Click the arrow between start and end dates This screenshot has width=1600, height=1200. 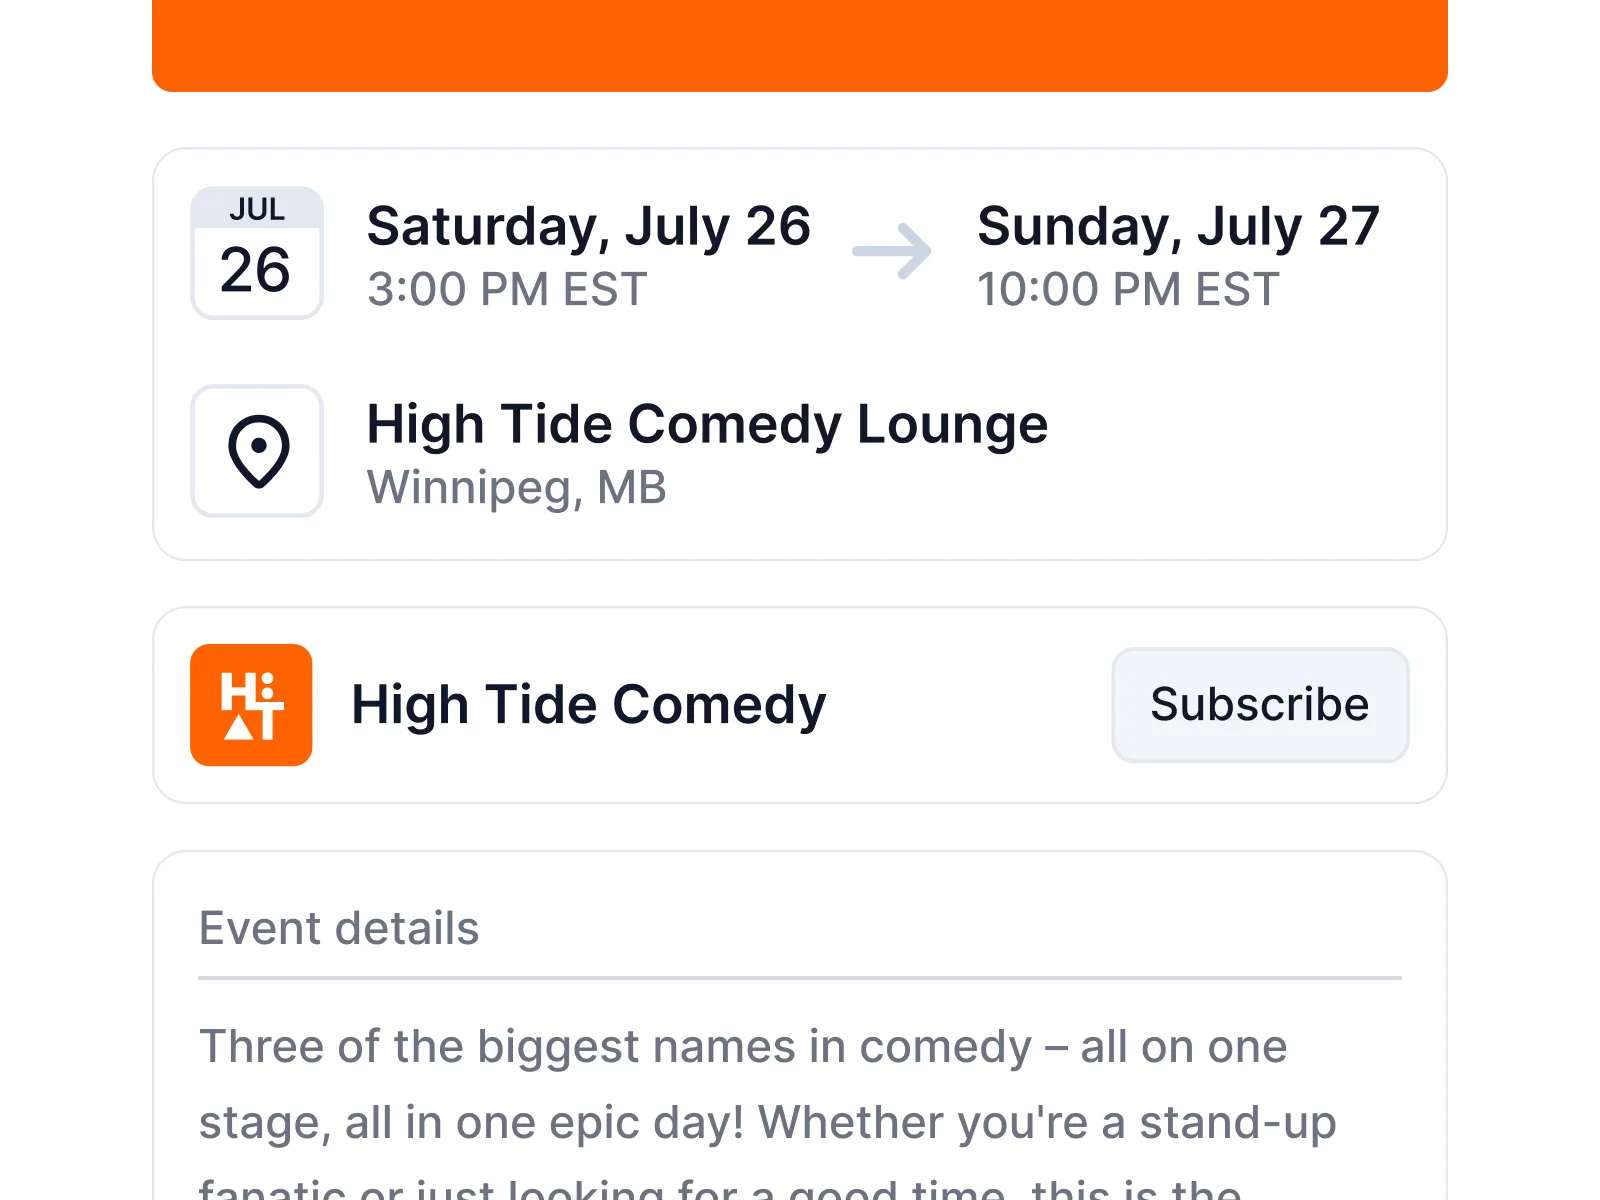click(x=892, y=251)
